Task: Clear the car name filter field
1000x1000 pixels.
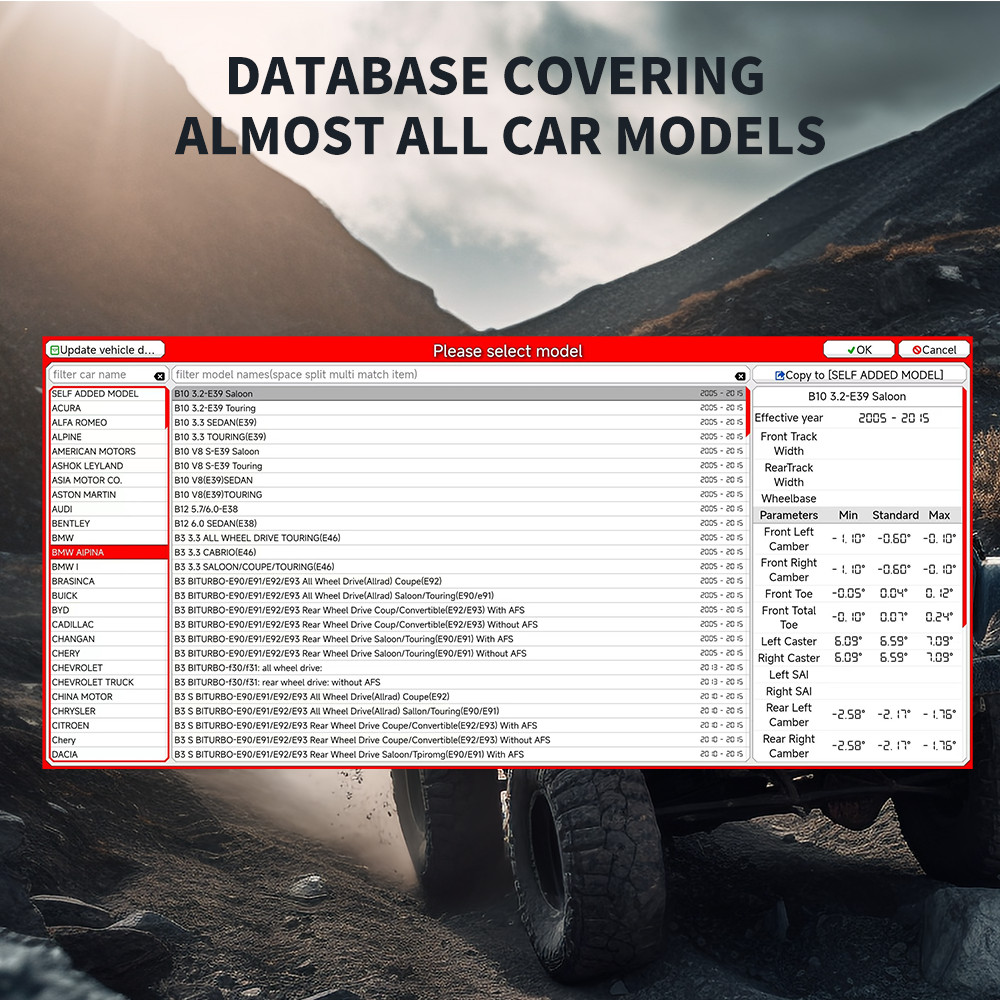Action: 159,376
